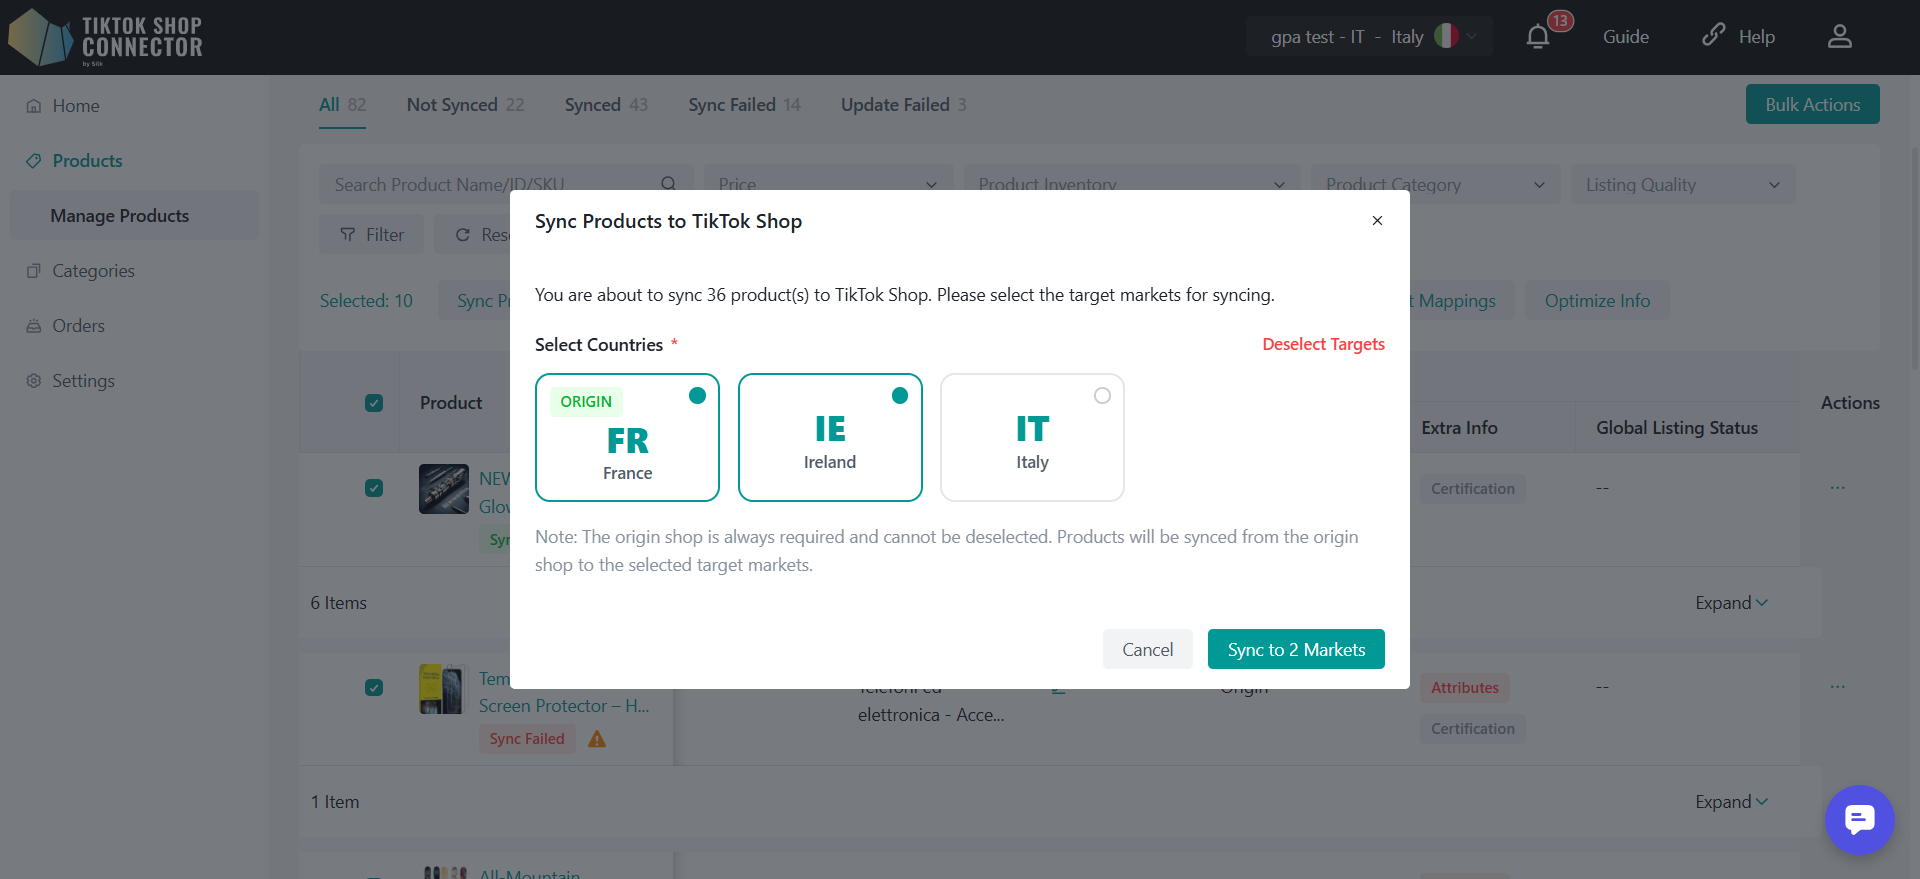
Task: Click the Cancel button
Action: (x=1147, y=649)
